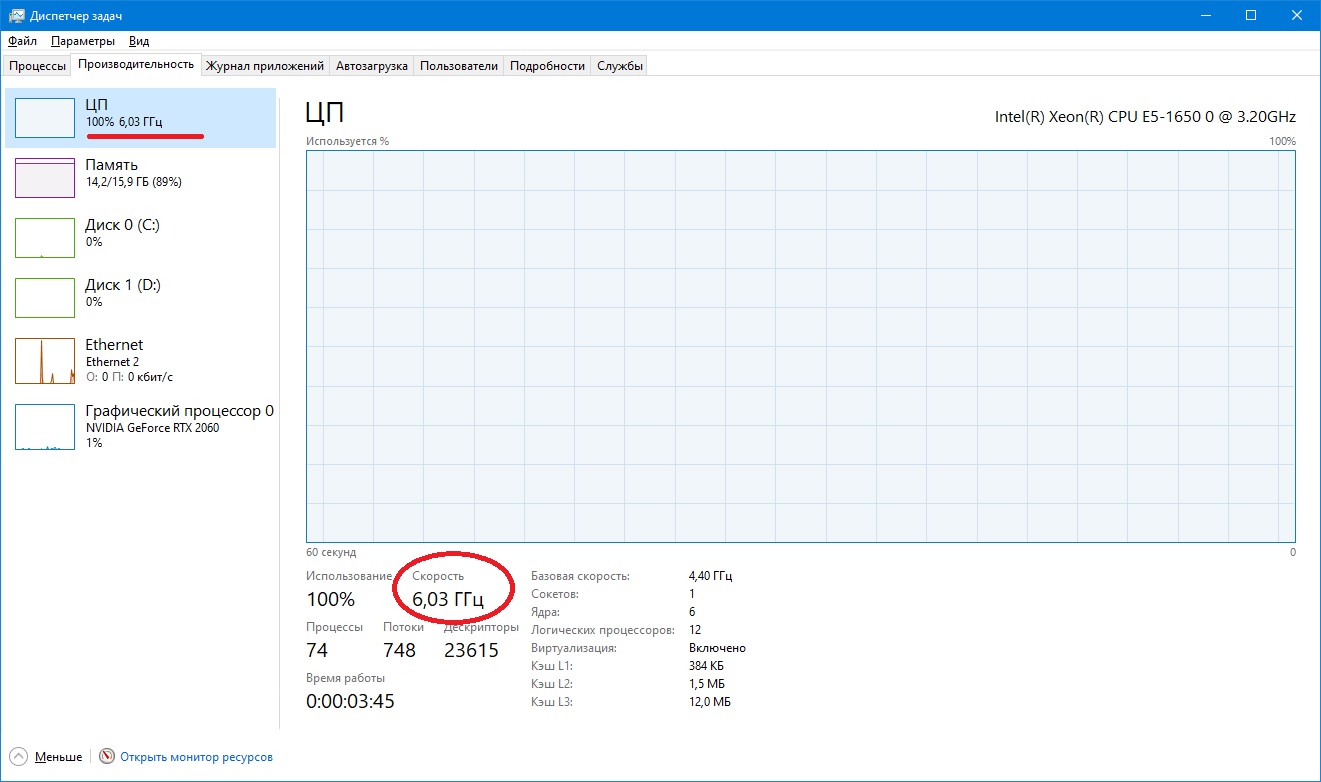Image resolution: width=1321 pixels, height=782 pixels.
Task: Open the Файл menu
Action: point(22,41)
